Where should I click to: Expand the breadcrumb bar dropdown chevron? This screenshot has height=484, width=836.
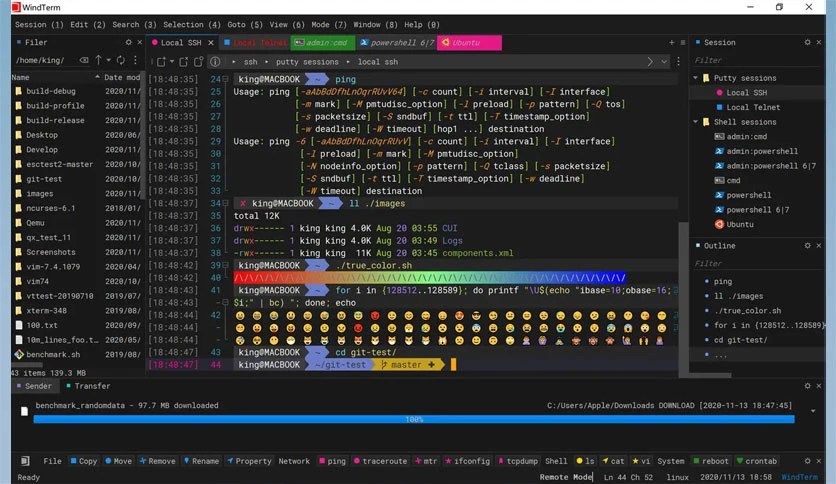pyautogui.click(x=664, y=62)
